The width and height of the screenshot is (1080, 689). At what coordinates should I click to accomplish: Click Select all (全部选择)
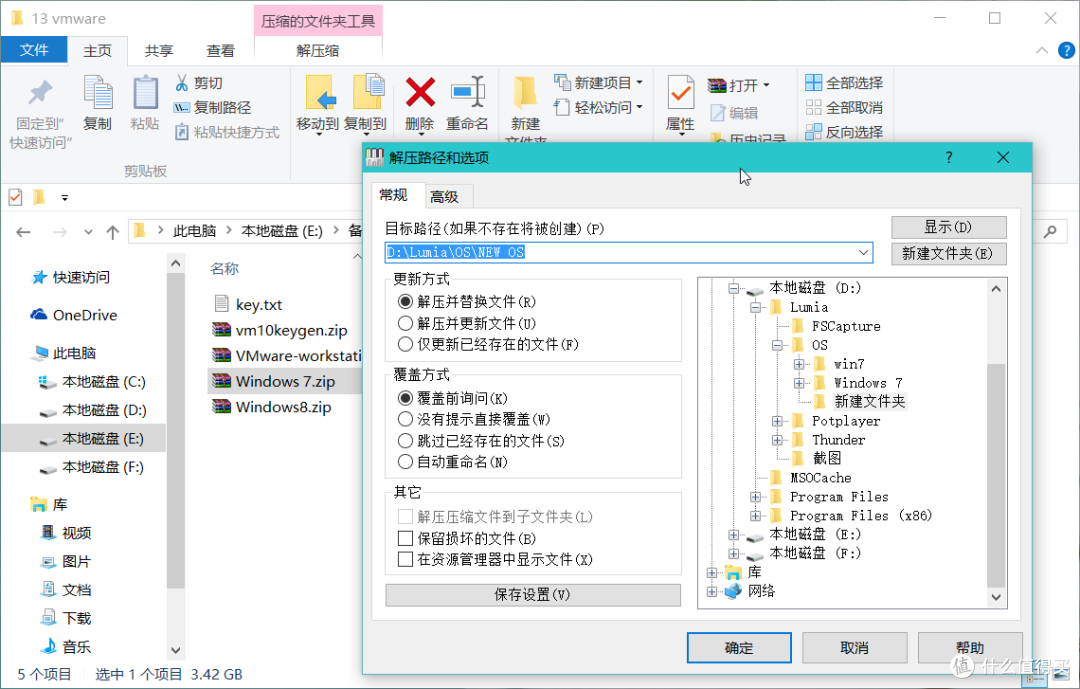coord(844,83)
